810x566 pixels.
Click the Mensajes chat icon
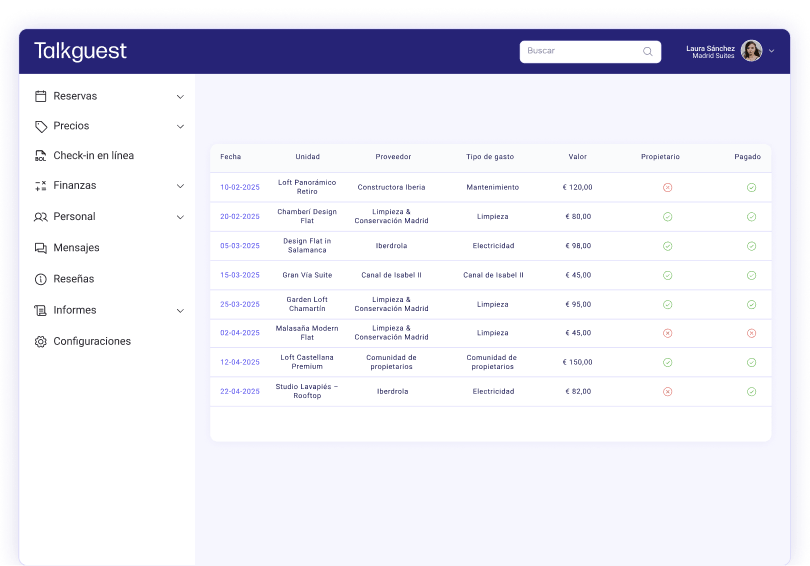tap(40, 248)
